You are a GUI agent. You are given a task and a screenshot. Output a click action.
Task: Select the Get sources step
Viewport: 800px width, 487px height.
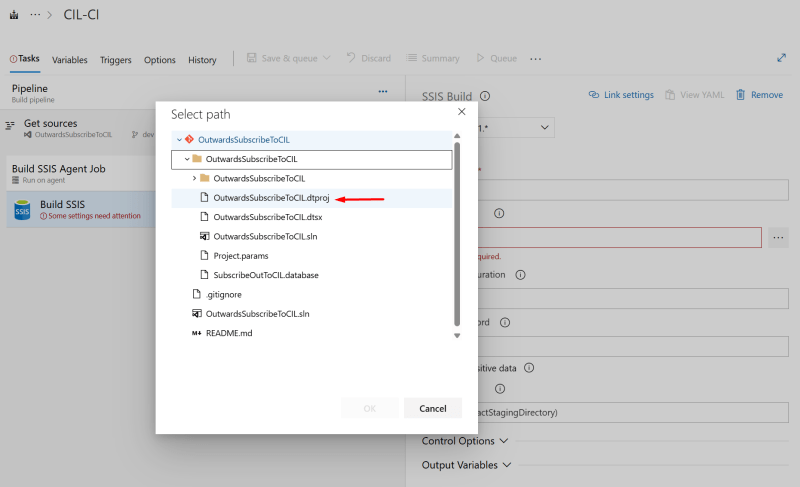(x=81, y=128)
